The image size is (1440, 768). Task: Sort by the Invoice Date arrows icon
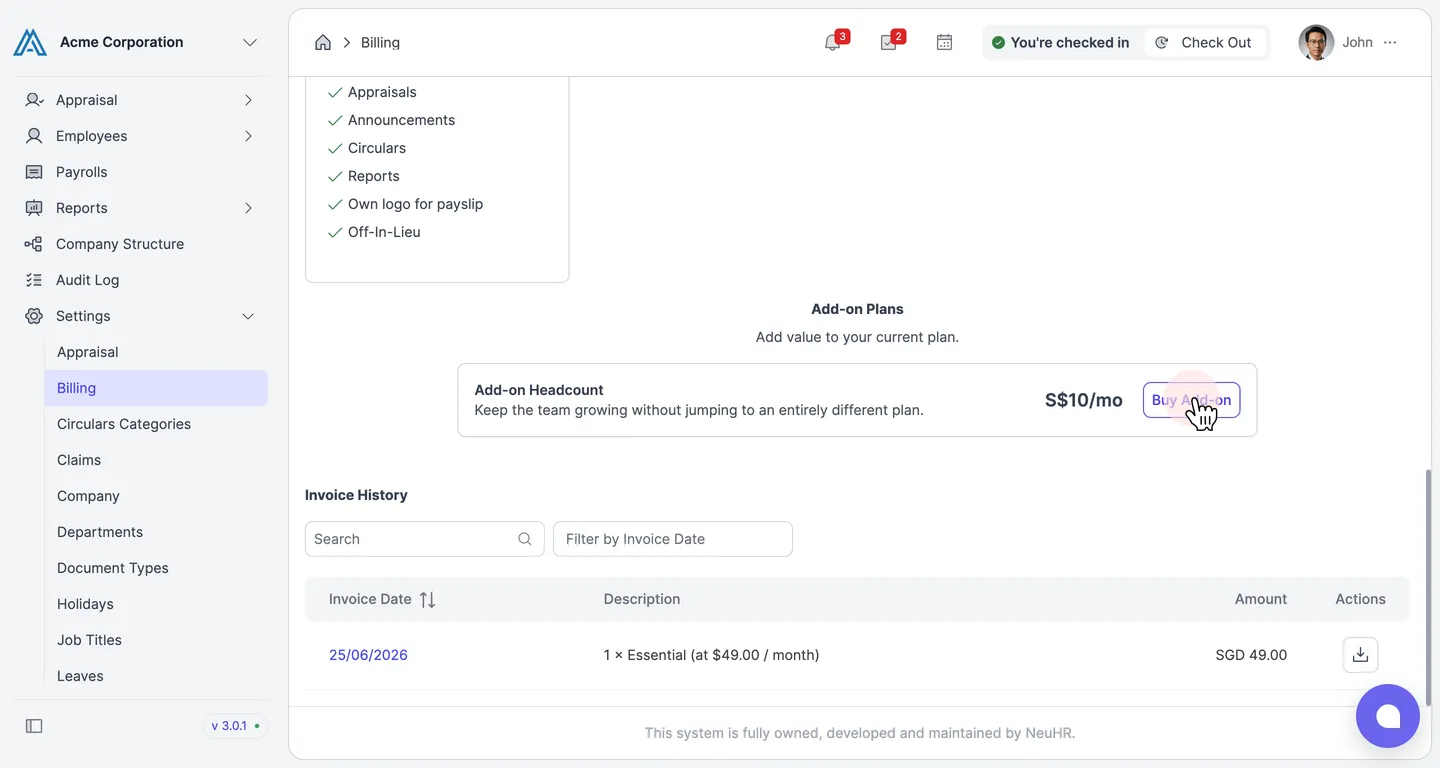[x=427, y=599]
